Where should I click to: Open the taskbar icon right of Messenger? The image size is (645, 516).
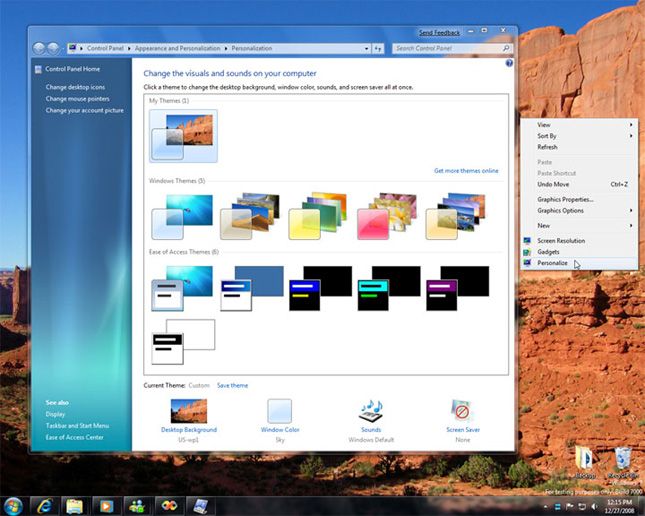169,506
